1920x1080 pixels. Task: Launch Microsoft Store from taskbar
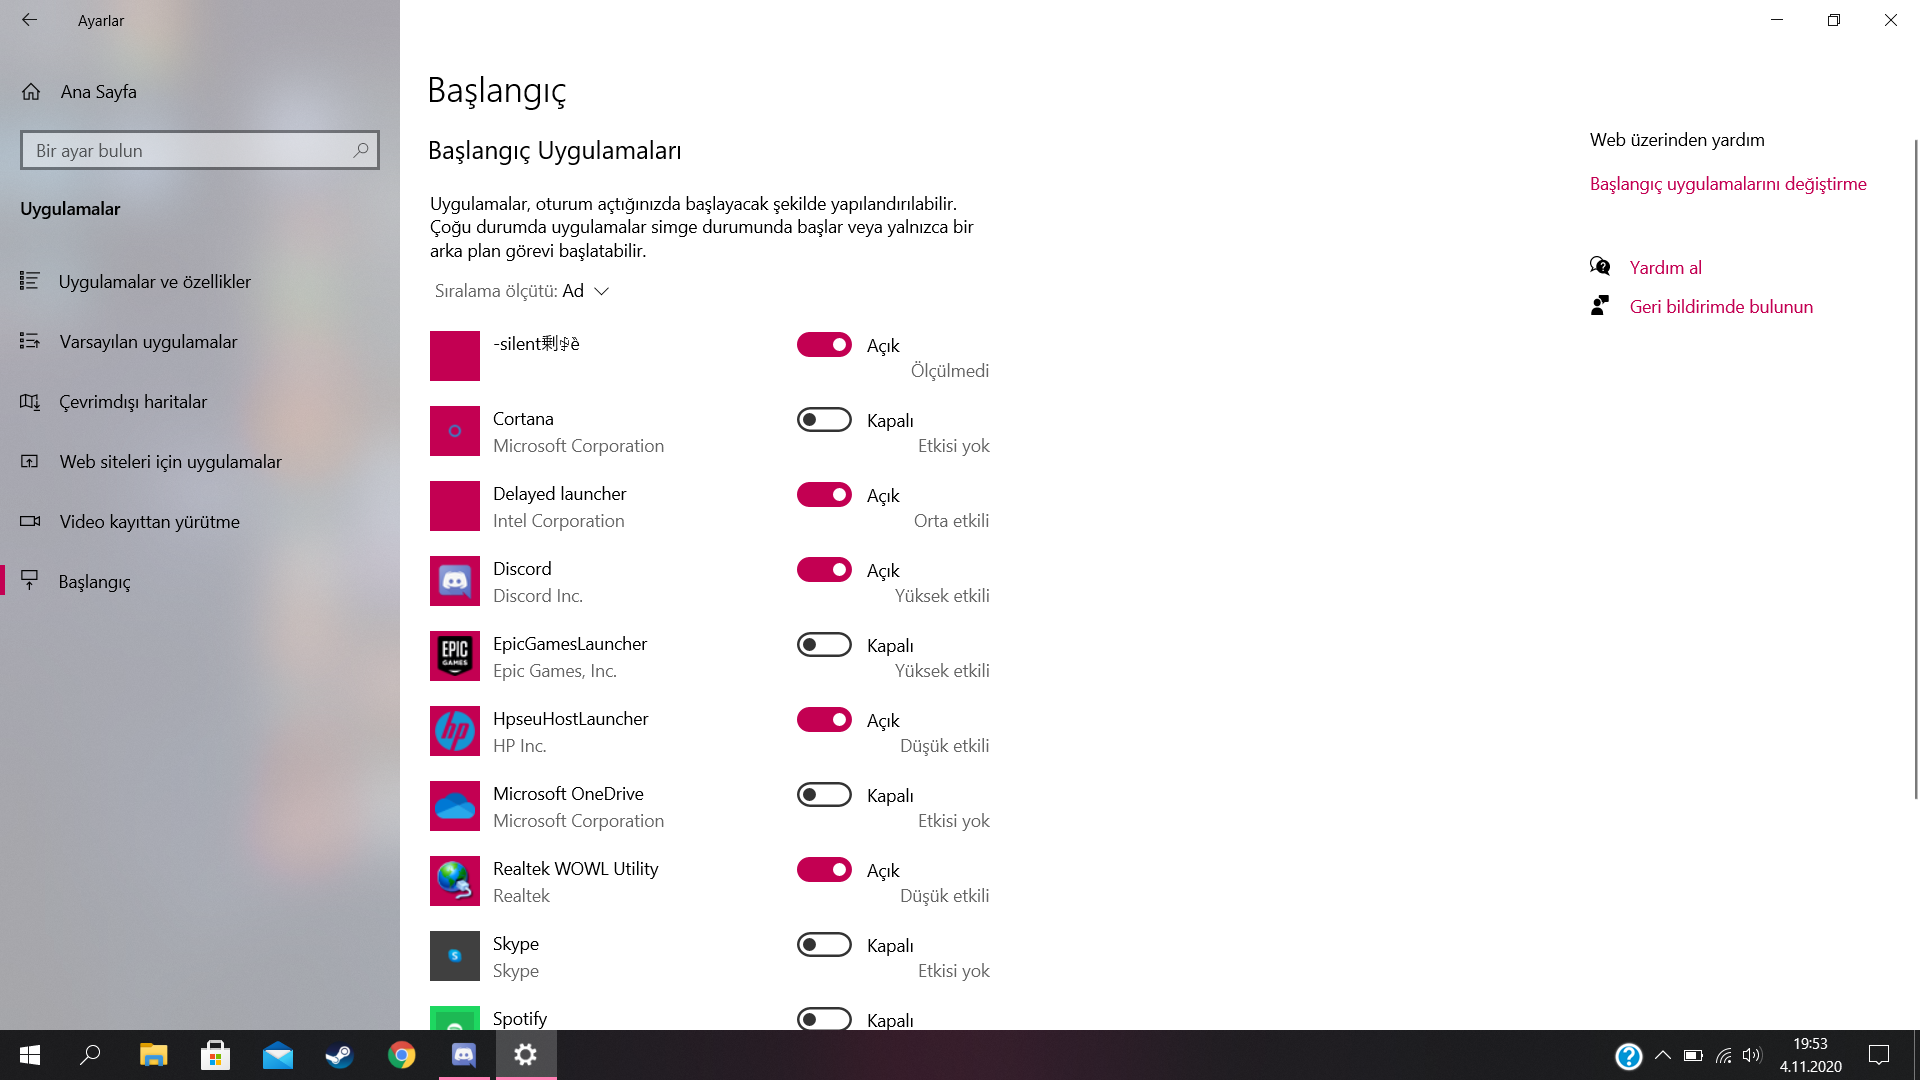pyautogui.click(x=215, y=1055)
